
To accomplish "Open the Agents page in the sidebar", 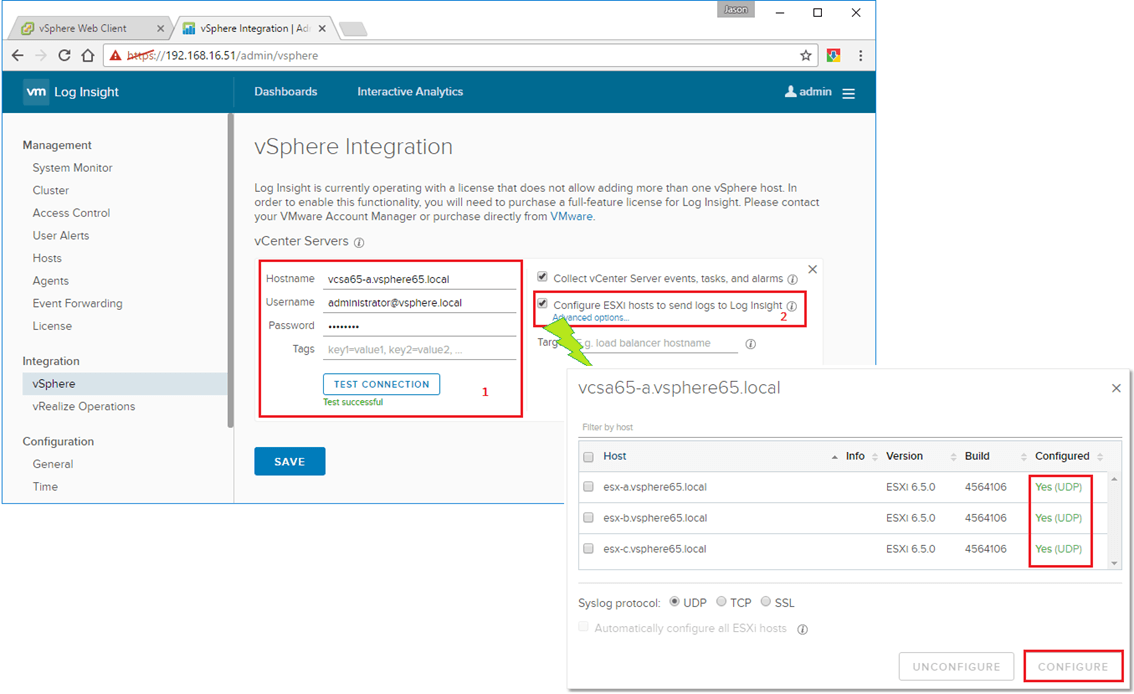I will (51, 281).
